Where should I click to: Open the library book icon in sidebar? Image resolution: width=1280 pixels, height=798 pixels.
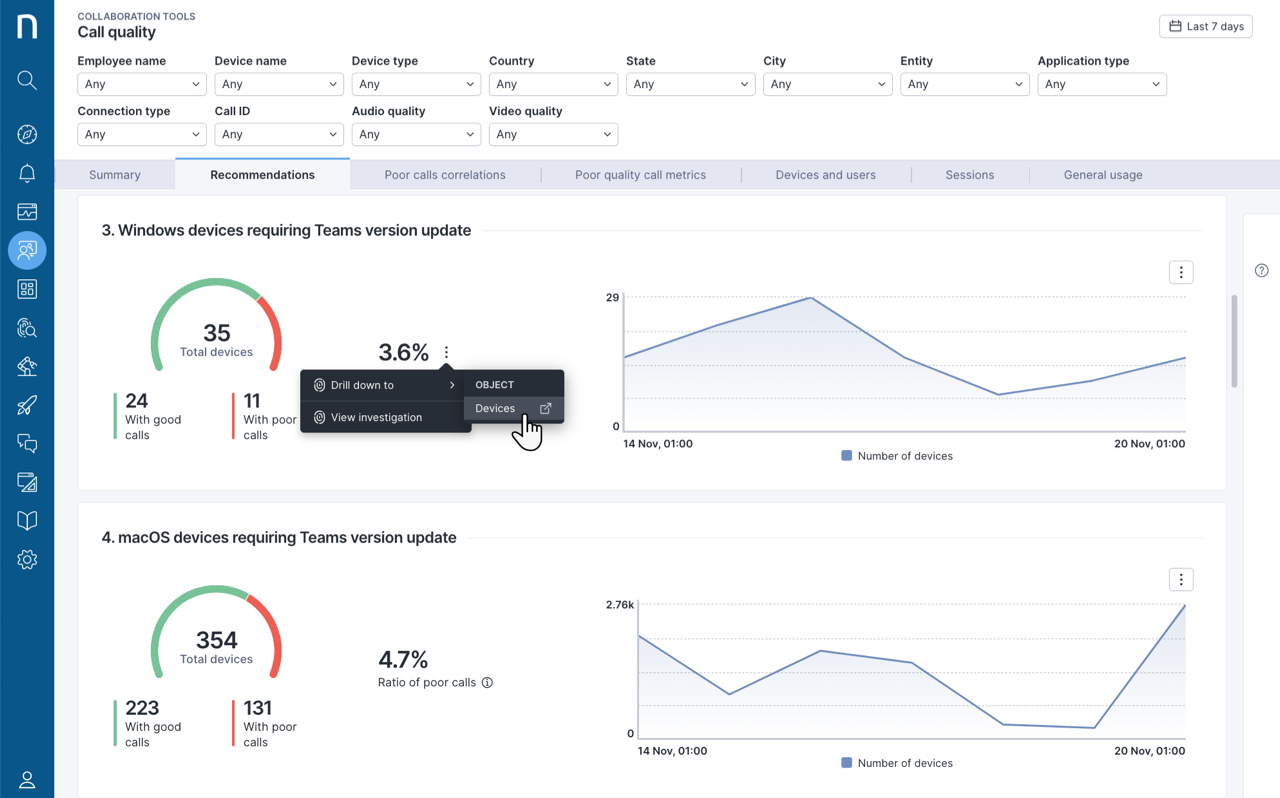coord(27,520)
